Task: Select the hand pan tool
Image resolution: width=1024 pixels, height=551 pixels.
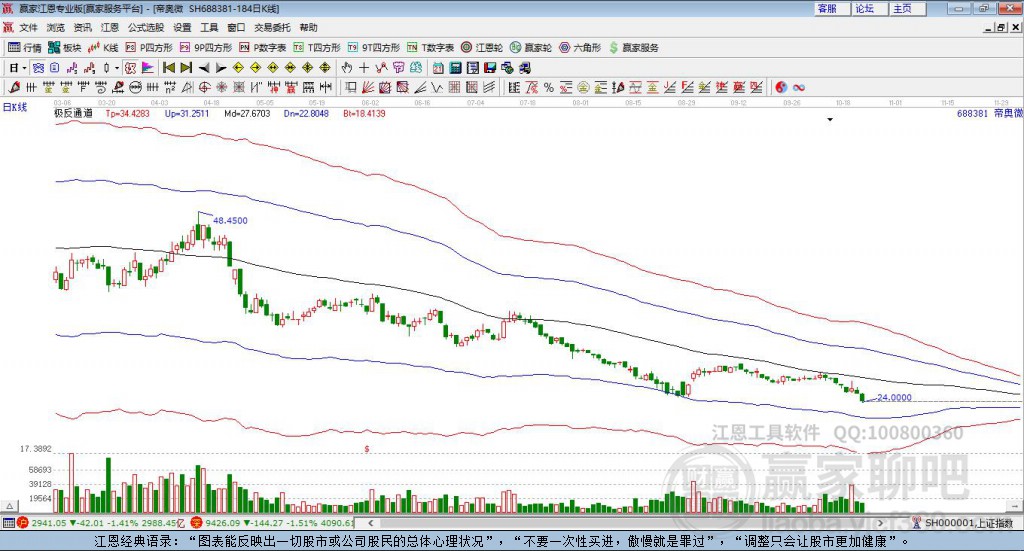Action: (347, 68)
